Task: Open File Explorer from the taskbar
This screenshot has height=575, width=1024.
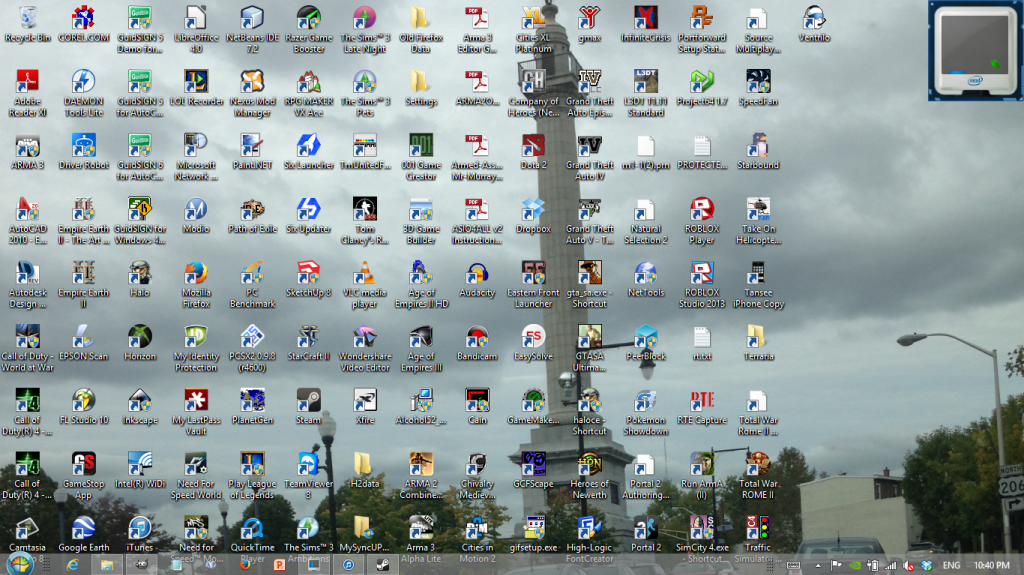Action: click(x=107, y=565)
